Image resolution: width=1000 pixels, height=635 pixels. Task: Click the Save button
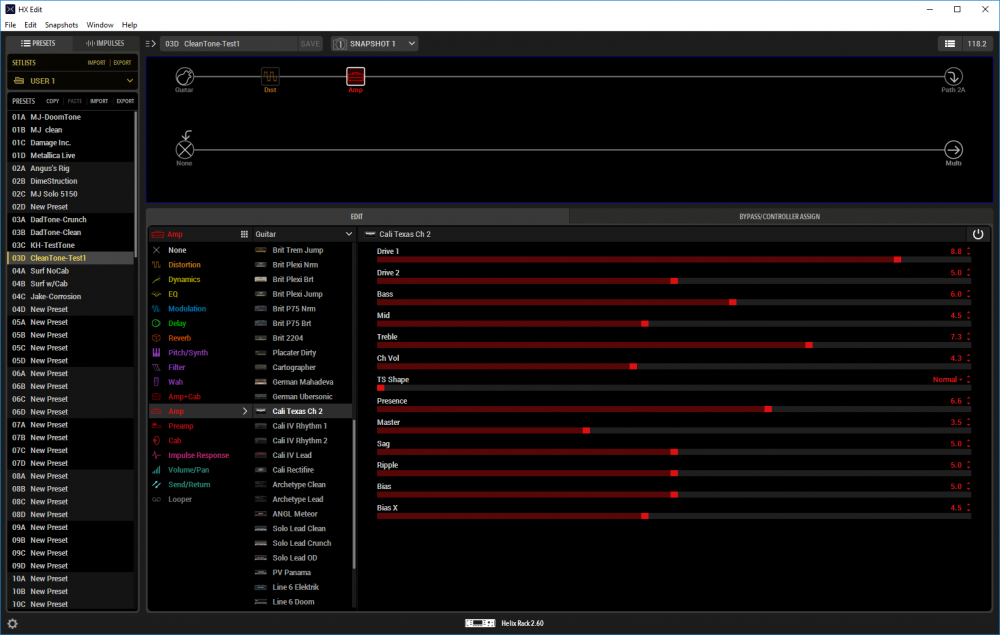[310, 43]
